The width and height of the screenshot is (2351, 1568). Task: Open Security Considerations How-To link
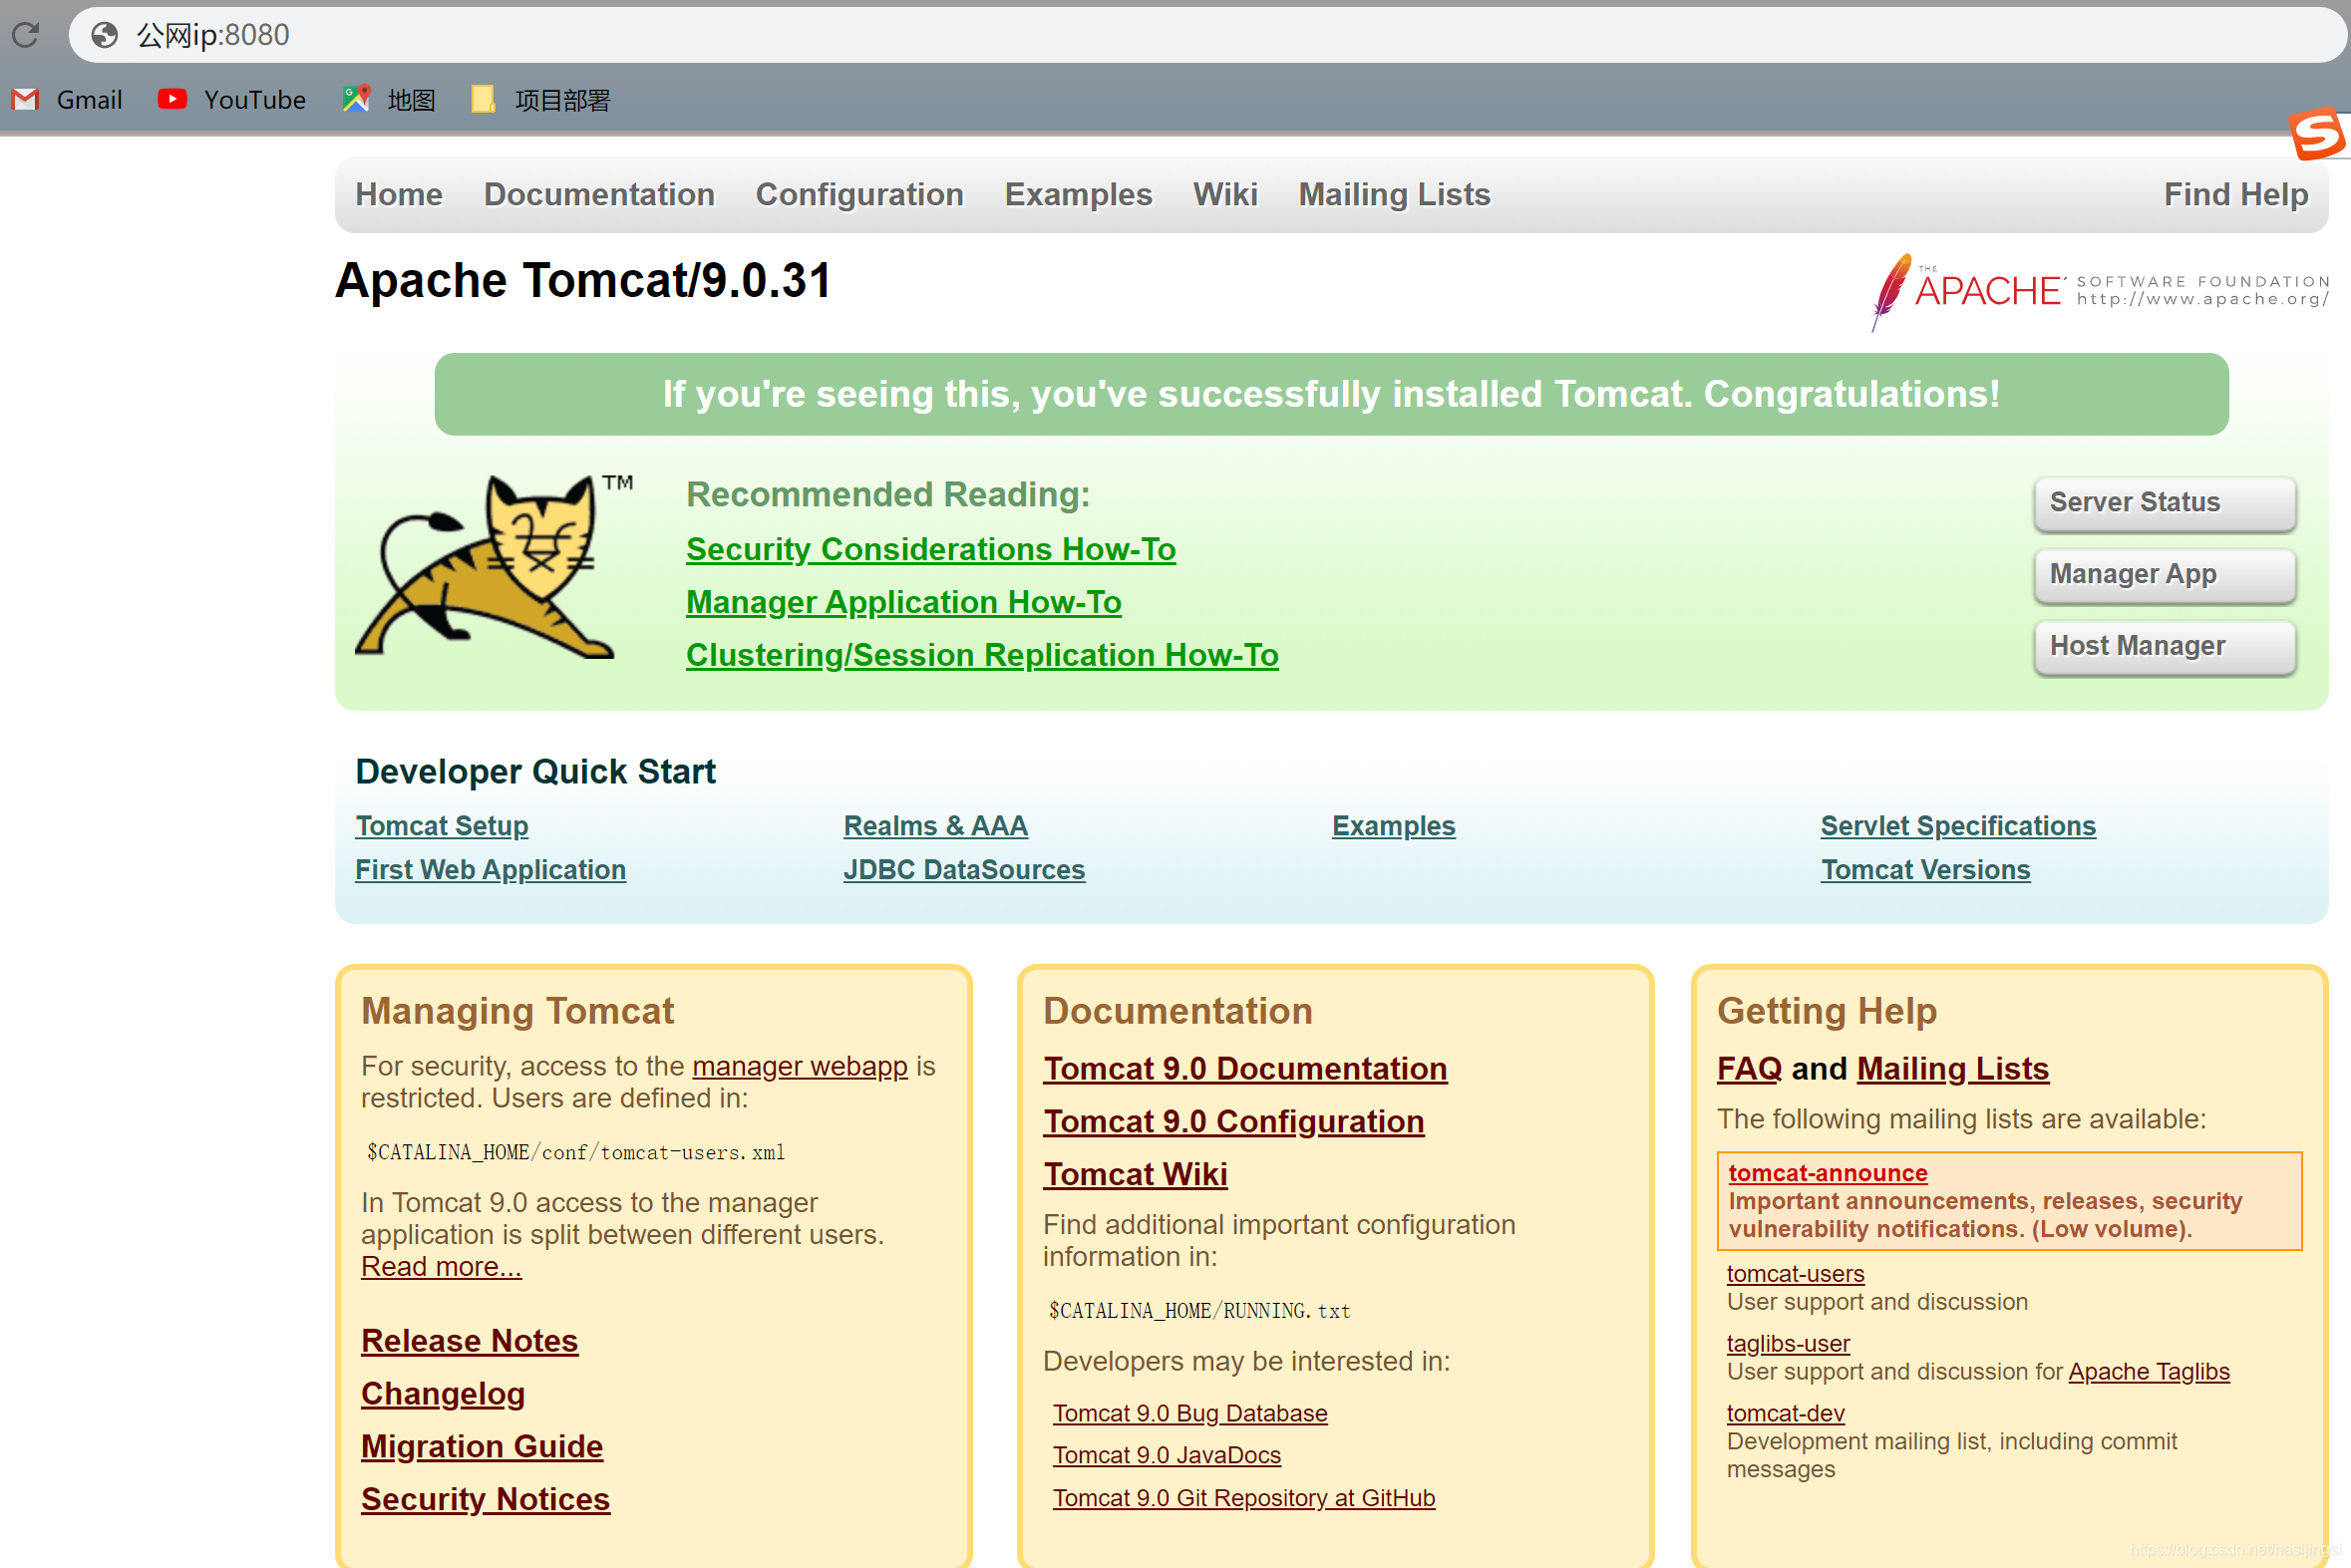pos(930,549)
